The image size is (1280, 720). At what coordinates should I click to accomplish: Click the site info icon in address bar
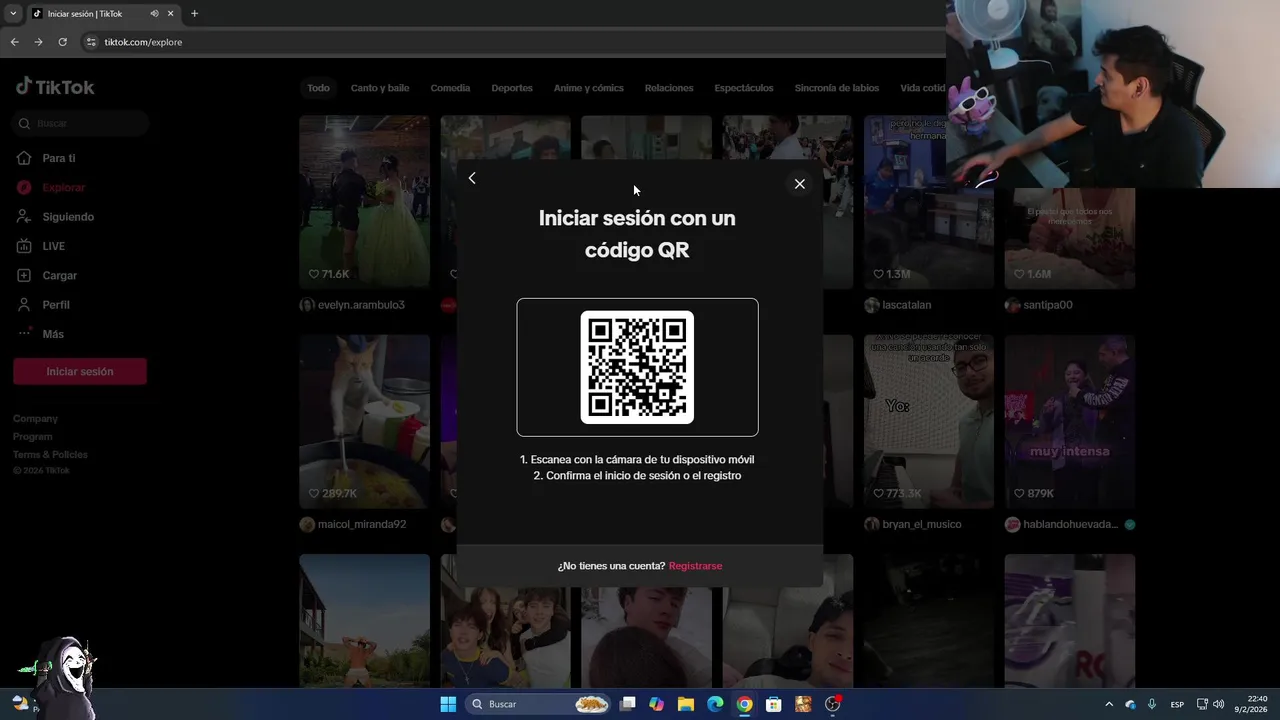pos(91,42)
